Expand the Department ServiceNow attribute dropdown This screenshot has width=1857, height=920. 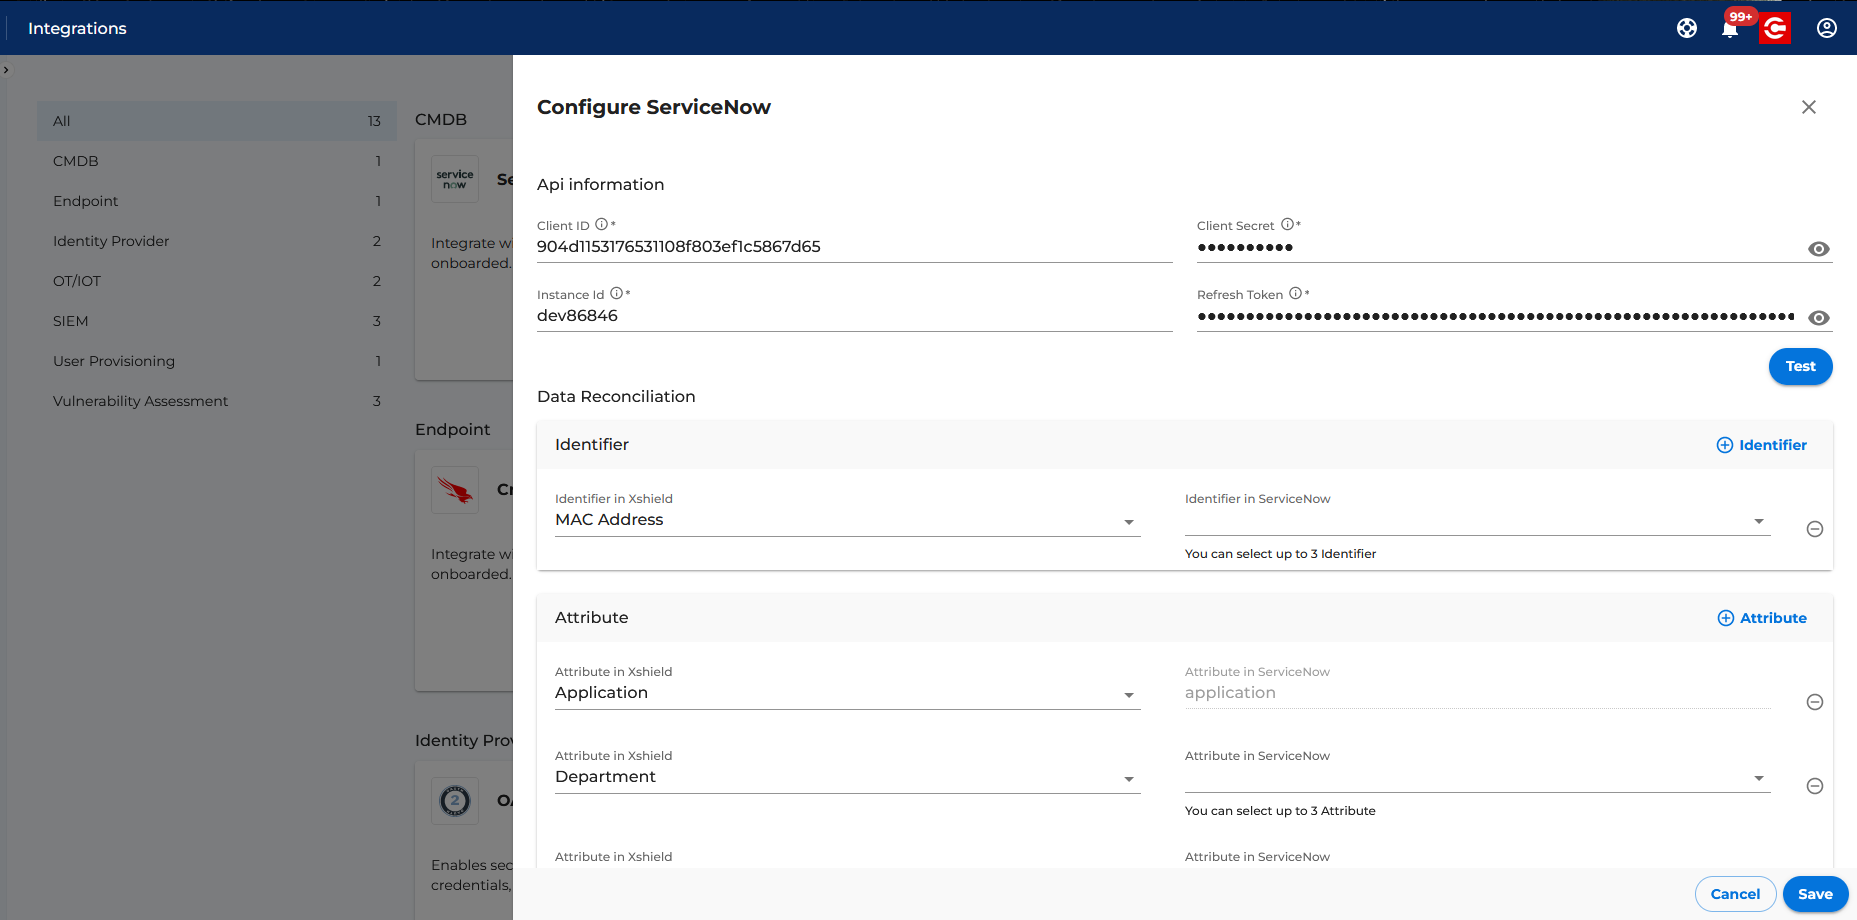coord(1759,778)
